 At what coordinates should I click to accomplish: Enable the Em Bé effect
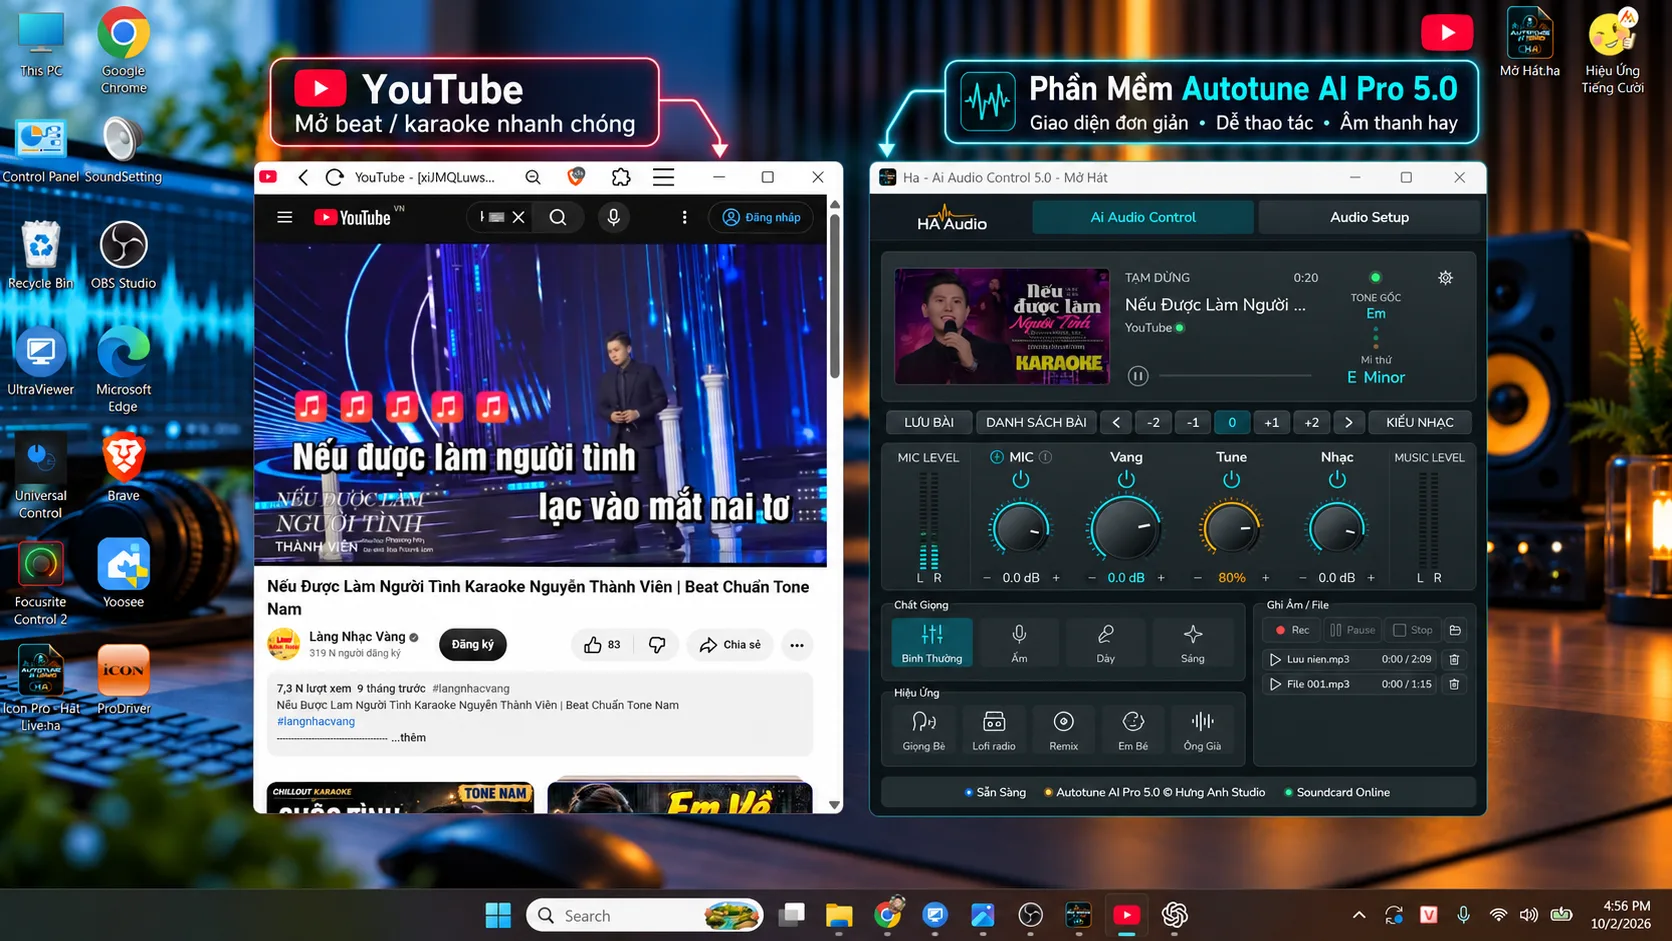click(x=1133, y=730)
